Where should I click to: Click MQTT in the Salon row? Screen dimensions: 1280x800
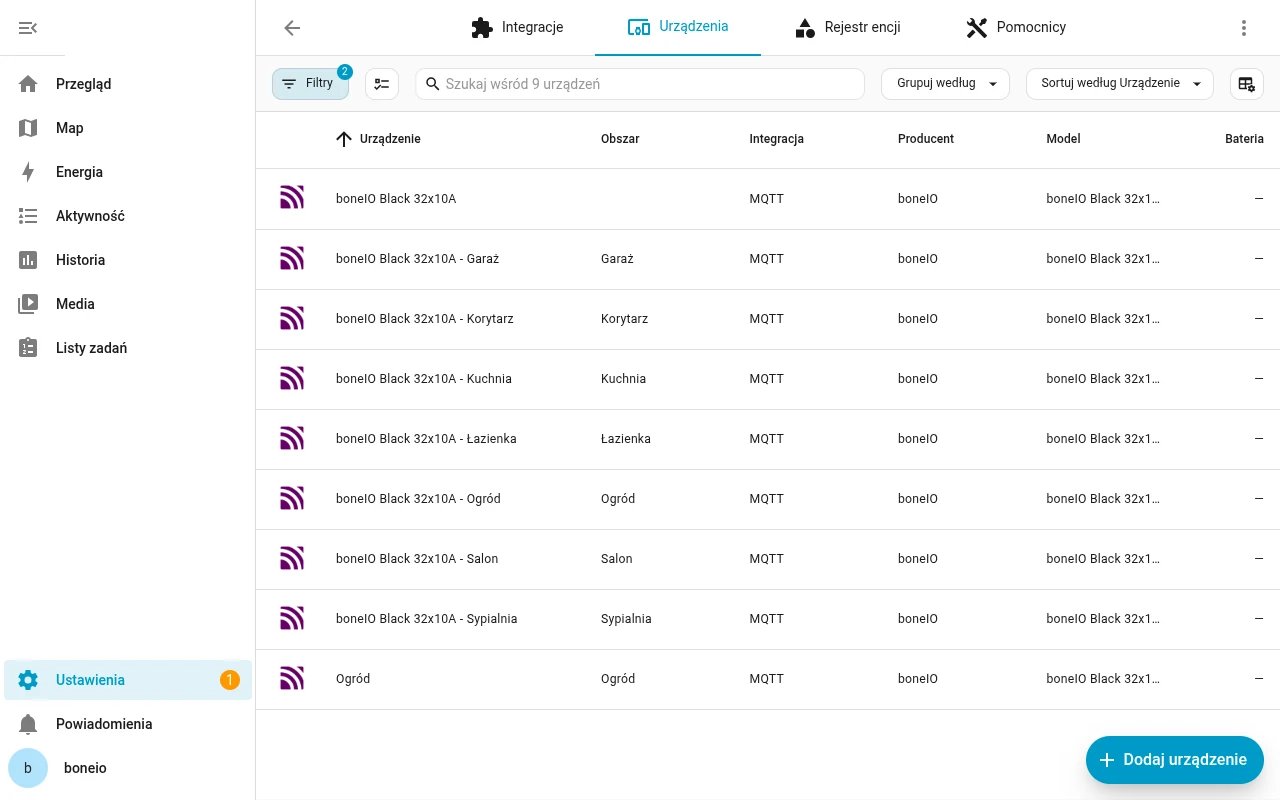[767, 559]
